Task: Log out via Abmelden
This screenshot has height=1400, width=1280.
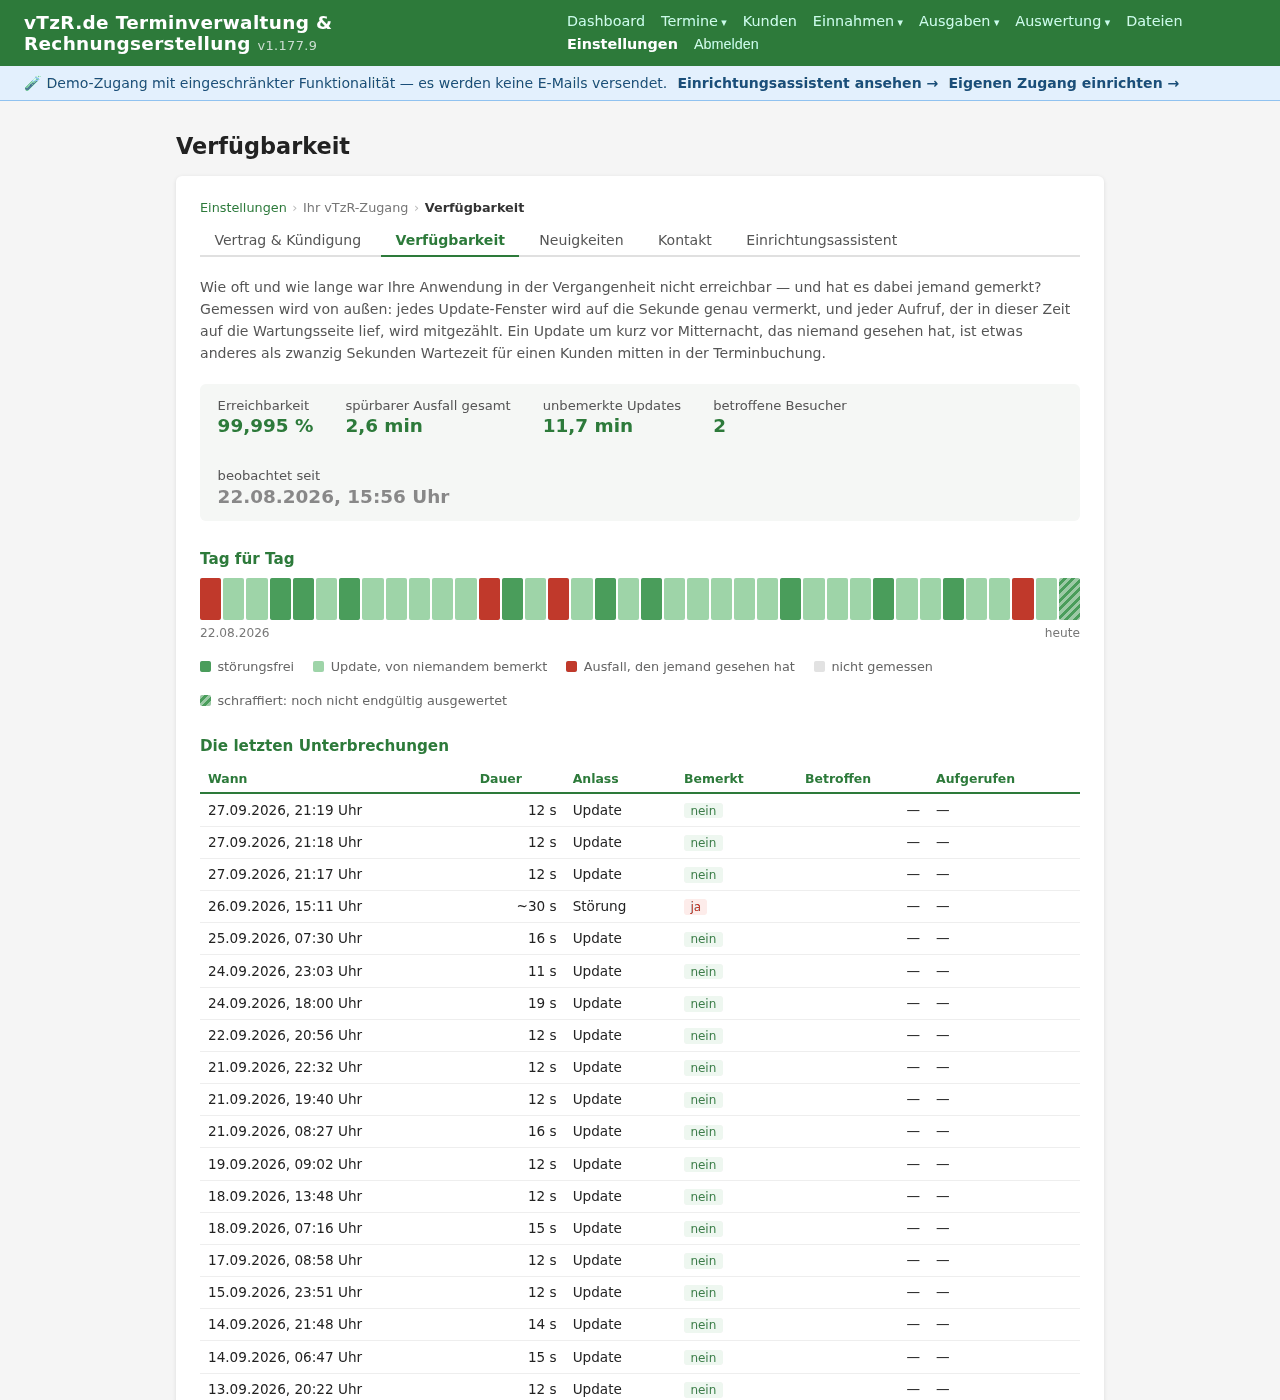Action: tap(726, 44)
